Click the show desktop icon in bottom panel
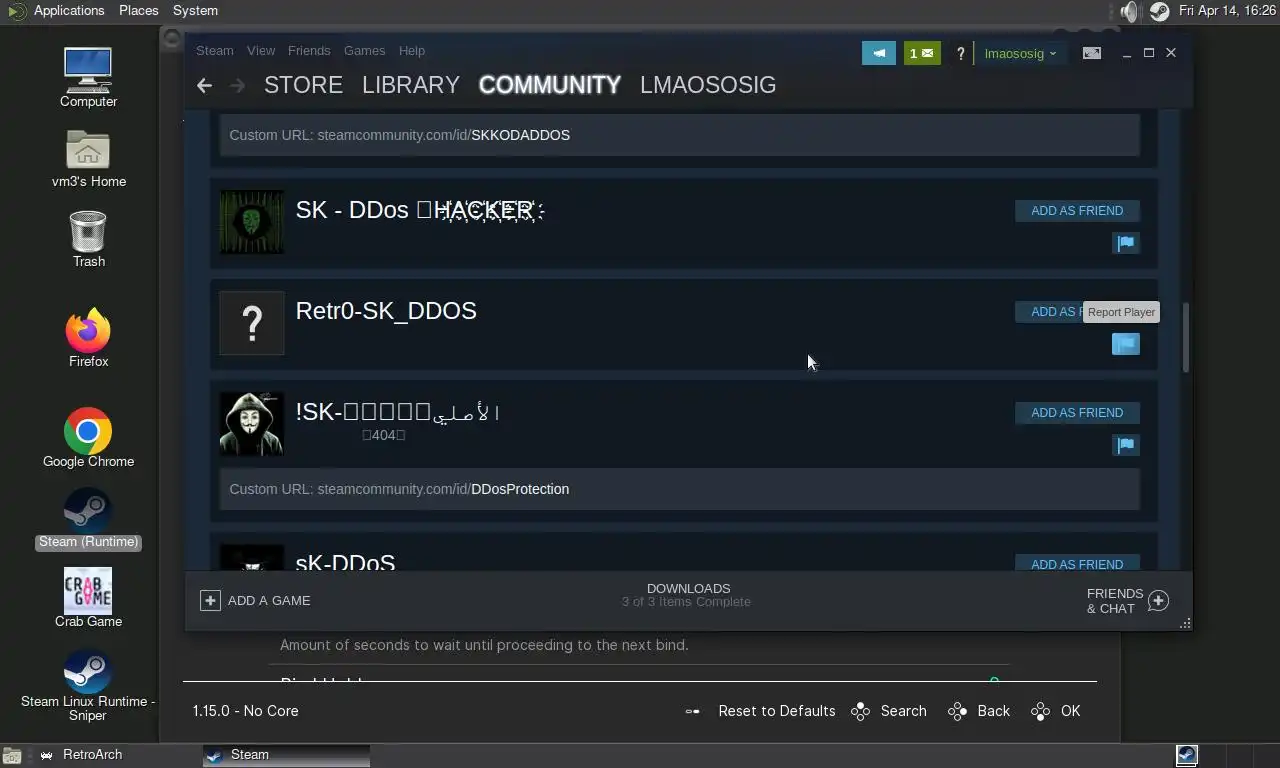1280x768 pixels. 12,755
